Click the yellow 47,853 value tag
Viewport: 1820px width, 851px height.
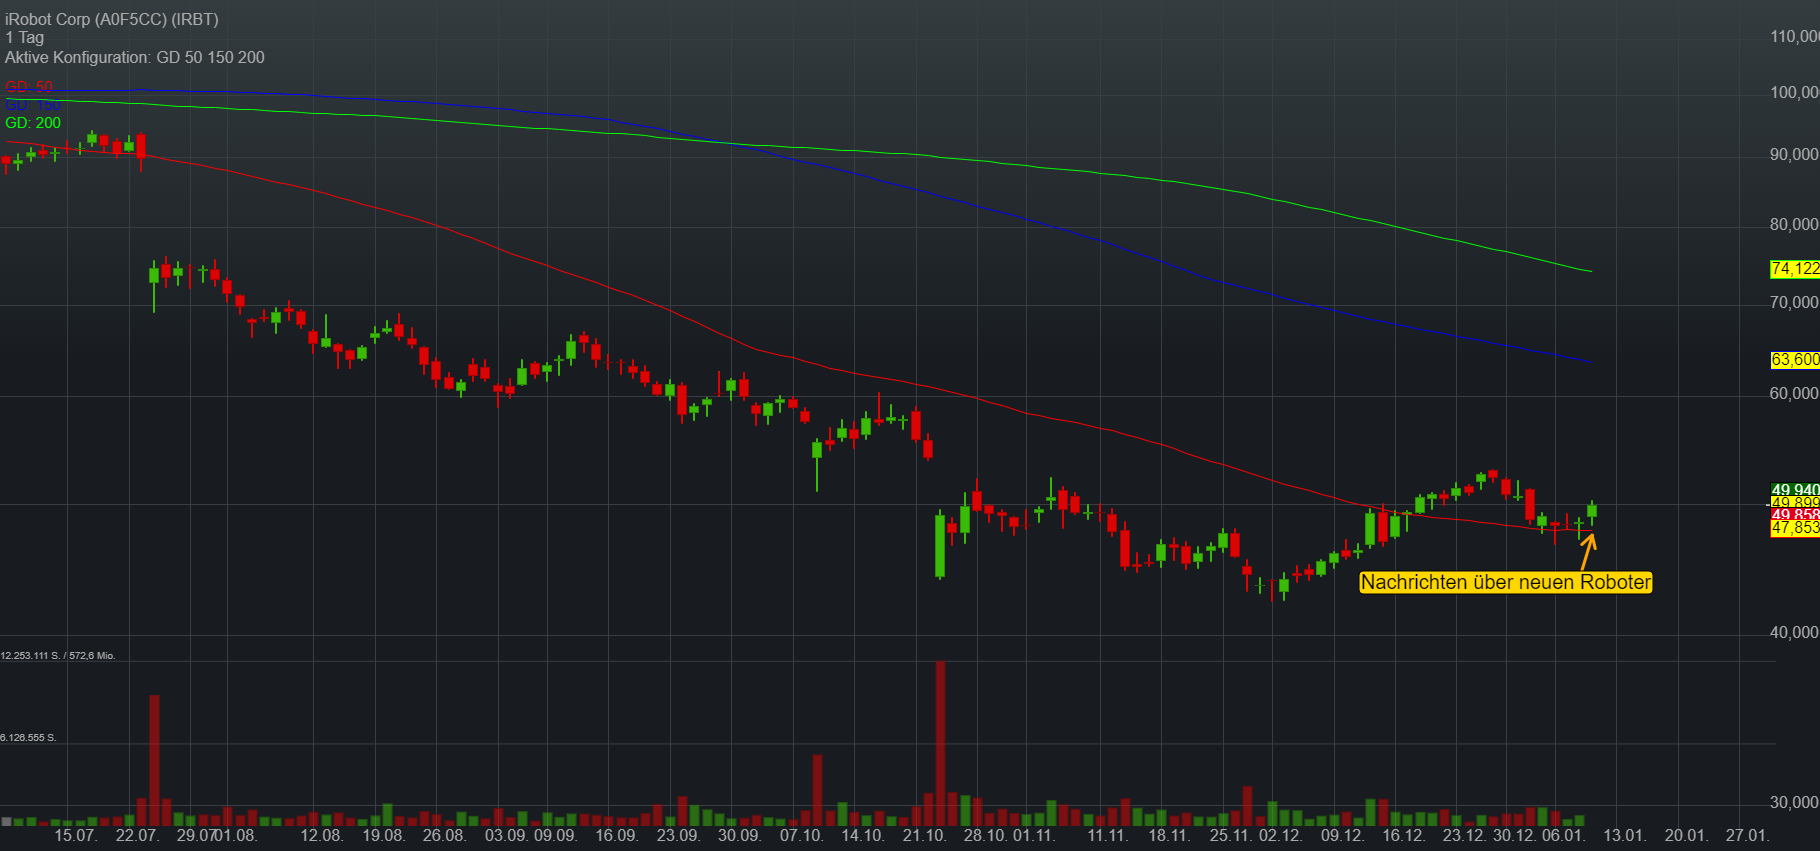click(x=1795, y=528)
